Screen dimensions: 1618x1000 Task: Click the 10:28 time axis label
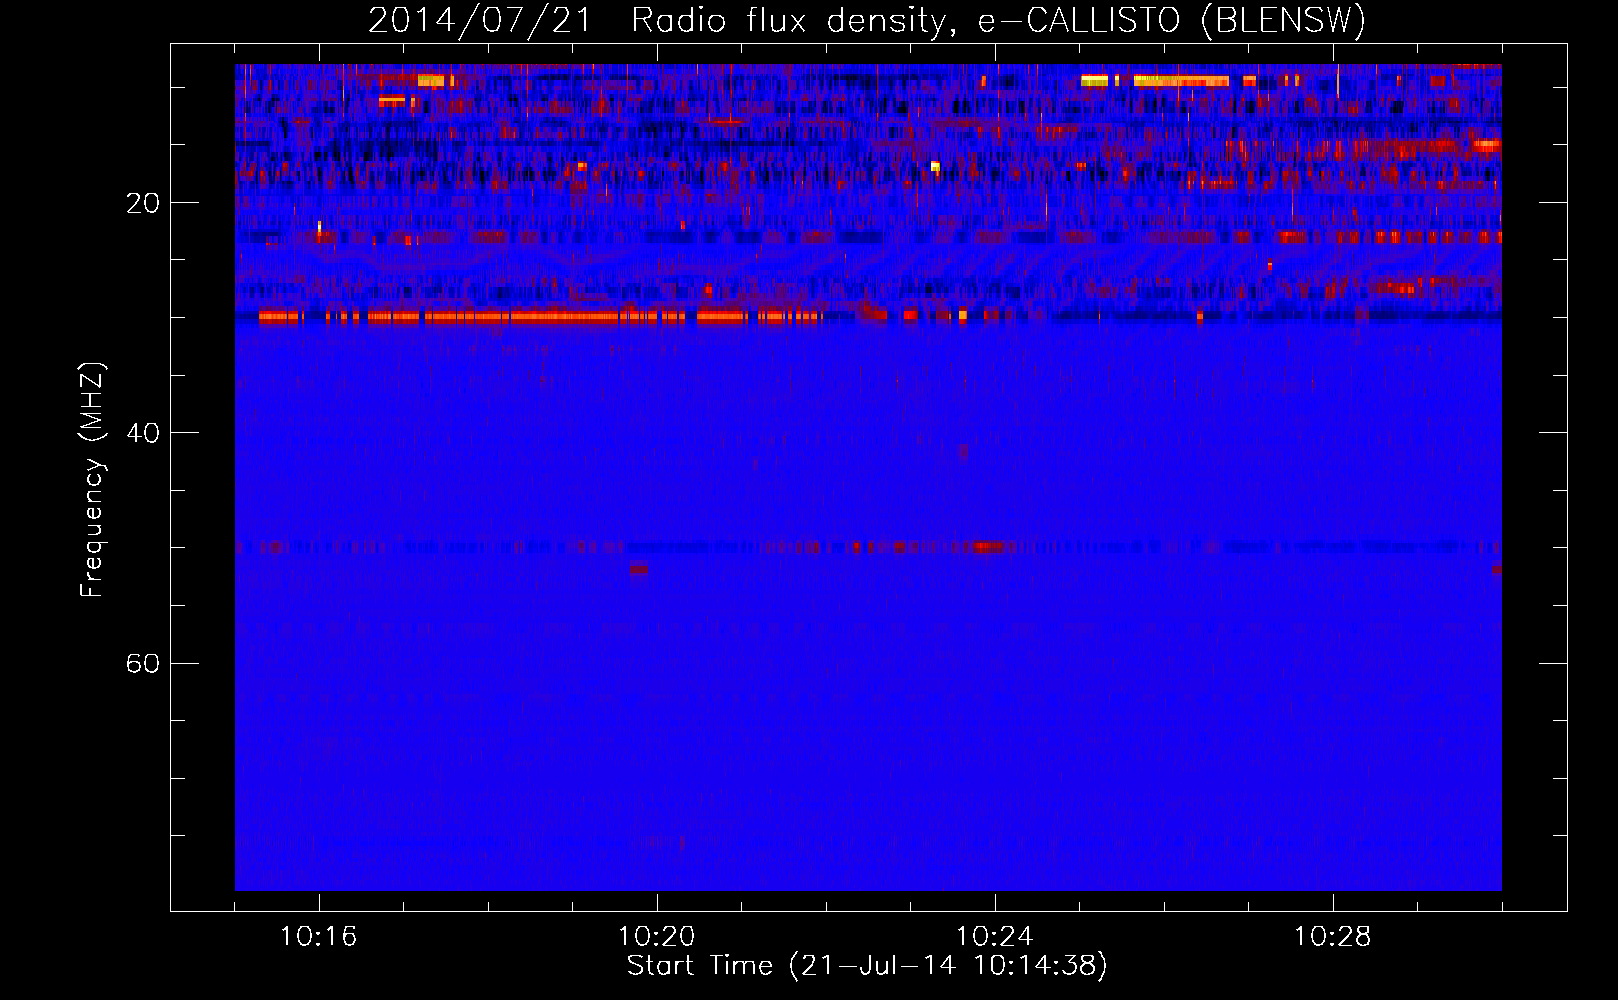click(1333, 937)
